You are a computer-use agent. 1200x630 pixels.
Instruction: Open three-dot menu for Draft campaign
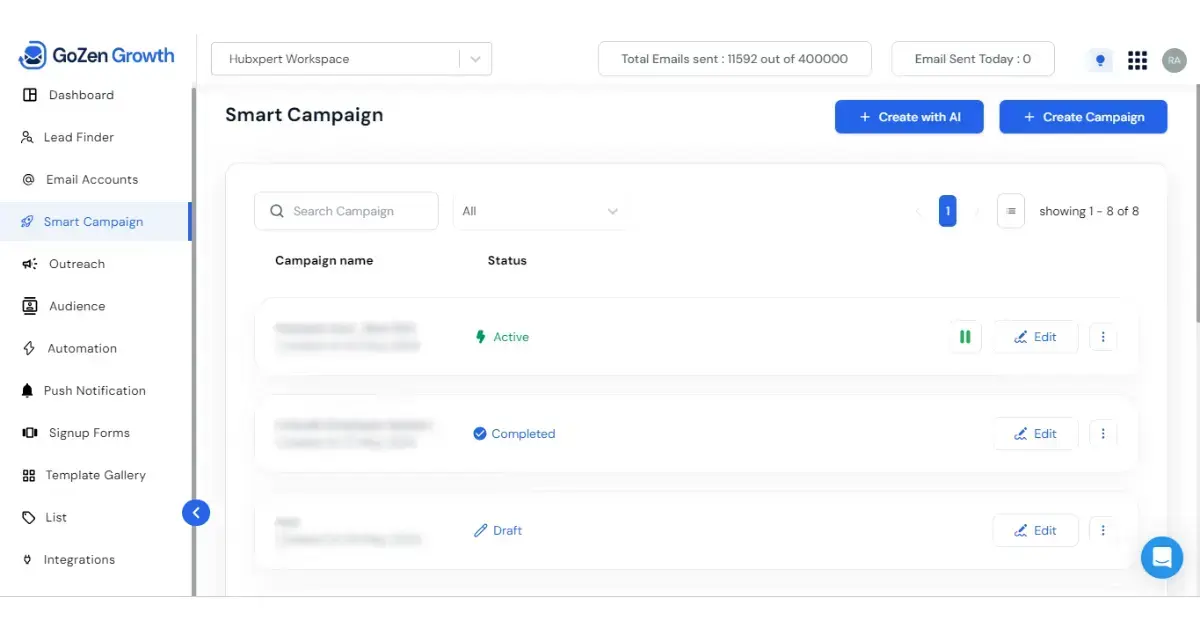pos(1103,530)
